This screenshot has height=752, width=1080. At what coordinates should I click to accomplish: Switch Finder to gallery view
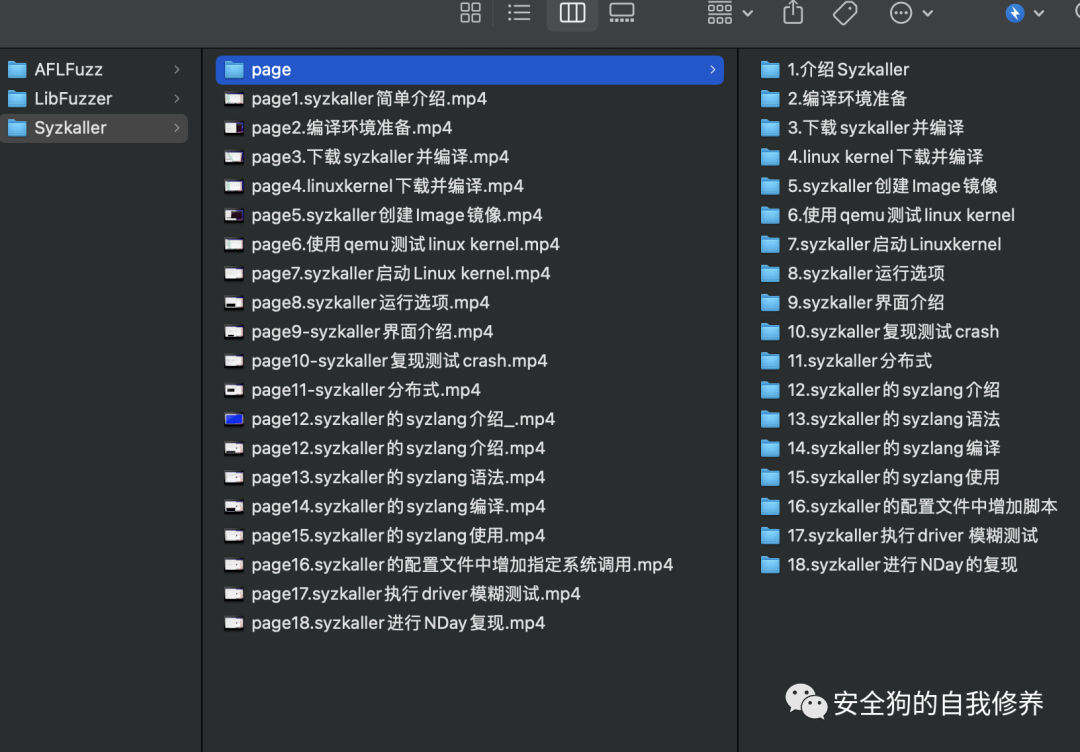coord(621,12)
